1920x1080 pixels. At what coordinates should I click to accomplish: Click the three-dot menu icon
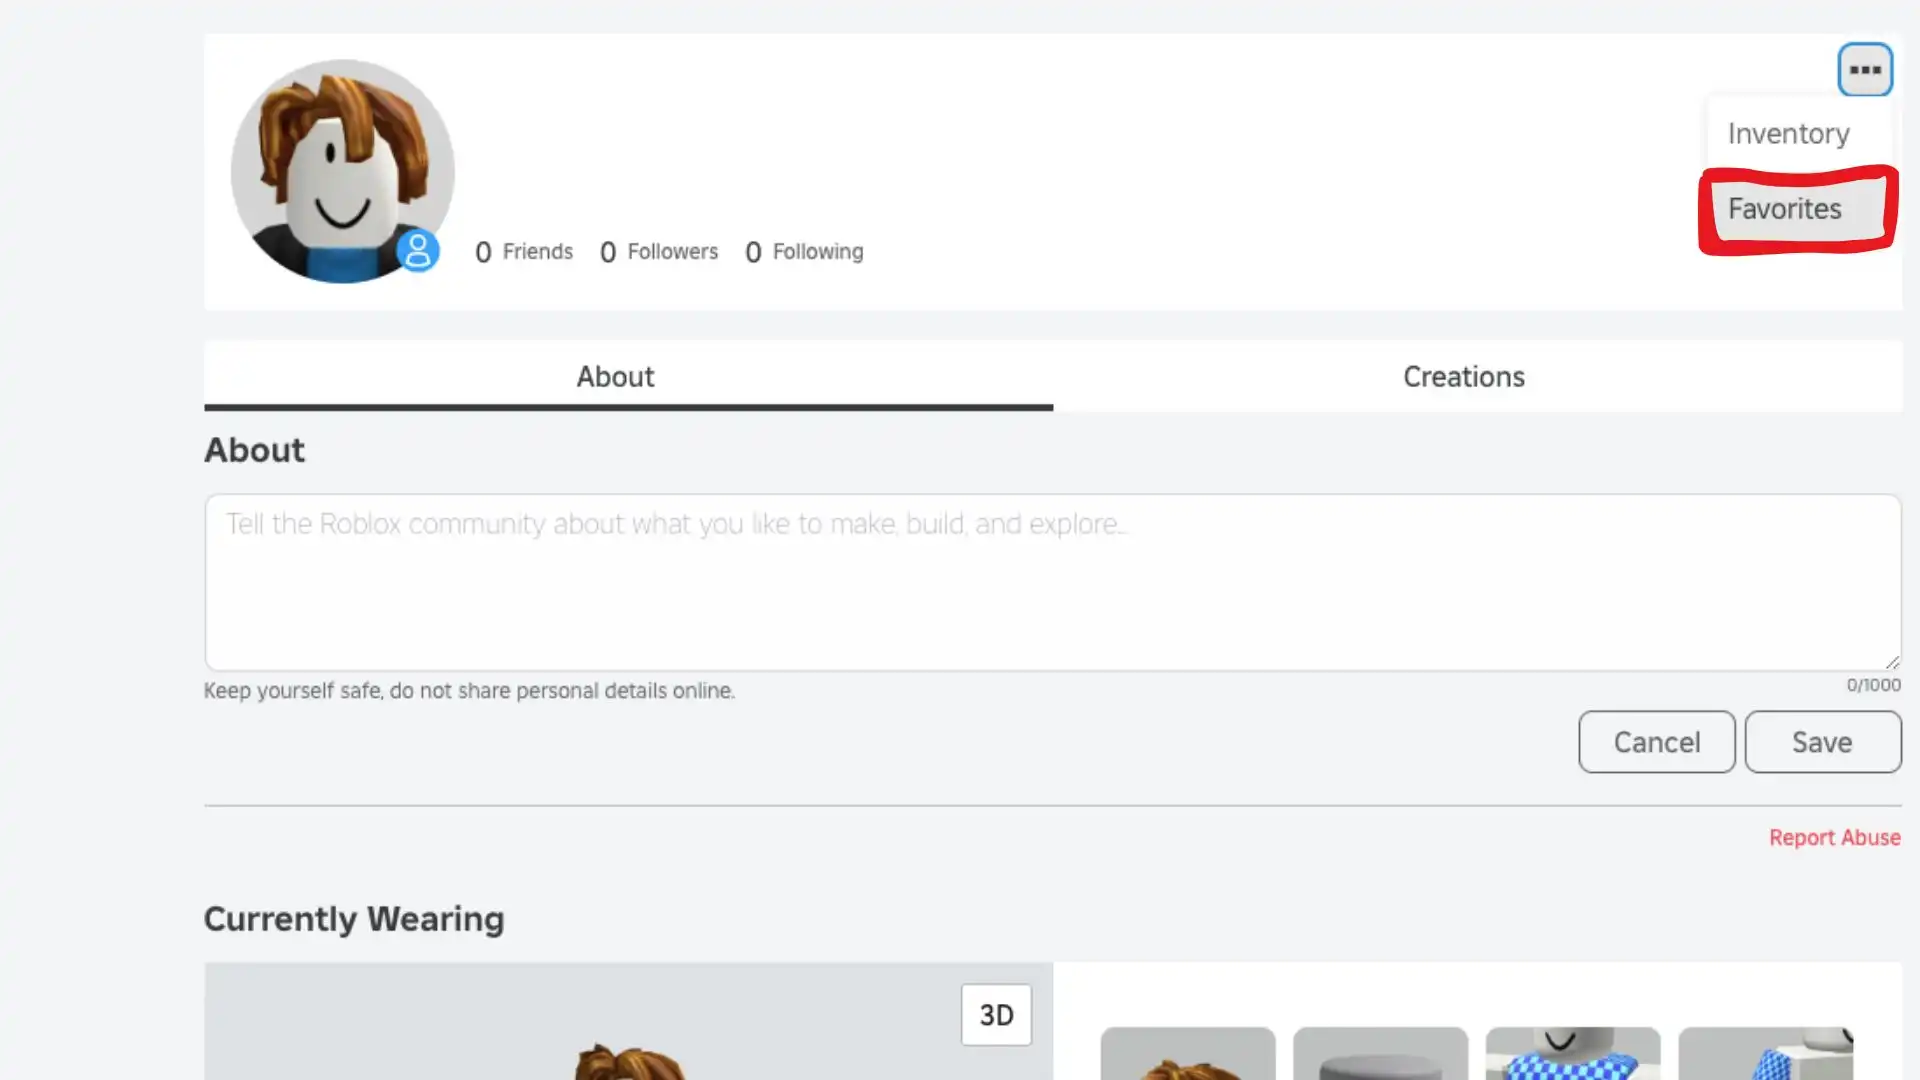1865,69
